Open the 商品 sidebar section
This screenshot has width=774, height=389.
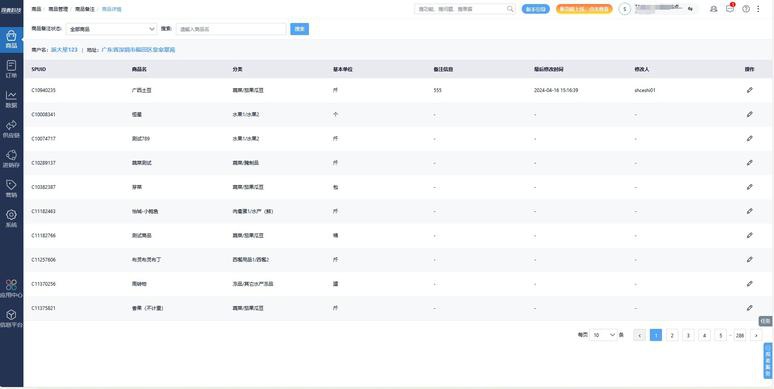pos(11,39)
